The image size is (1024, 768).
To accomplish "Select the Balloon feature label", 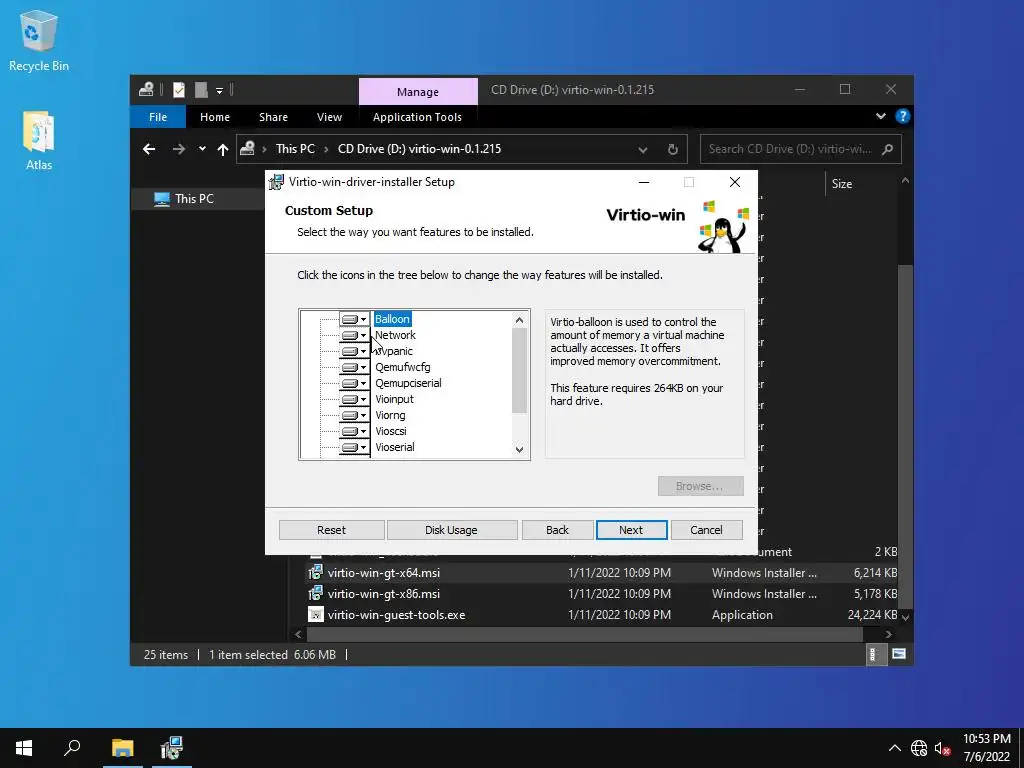I will [x=392, y=319].
